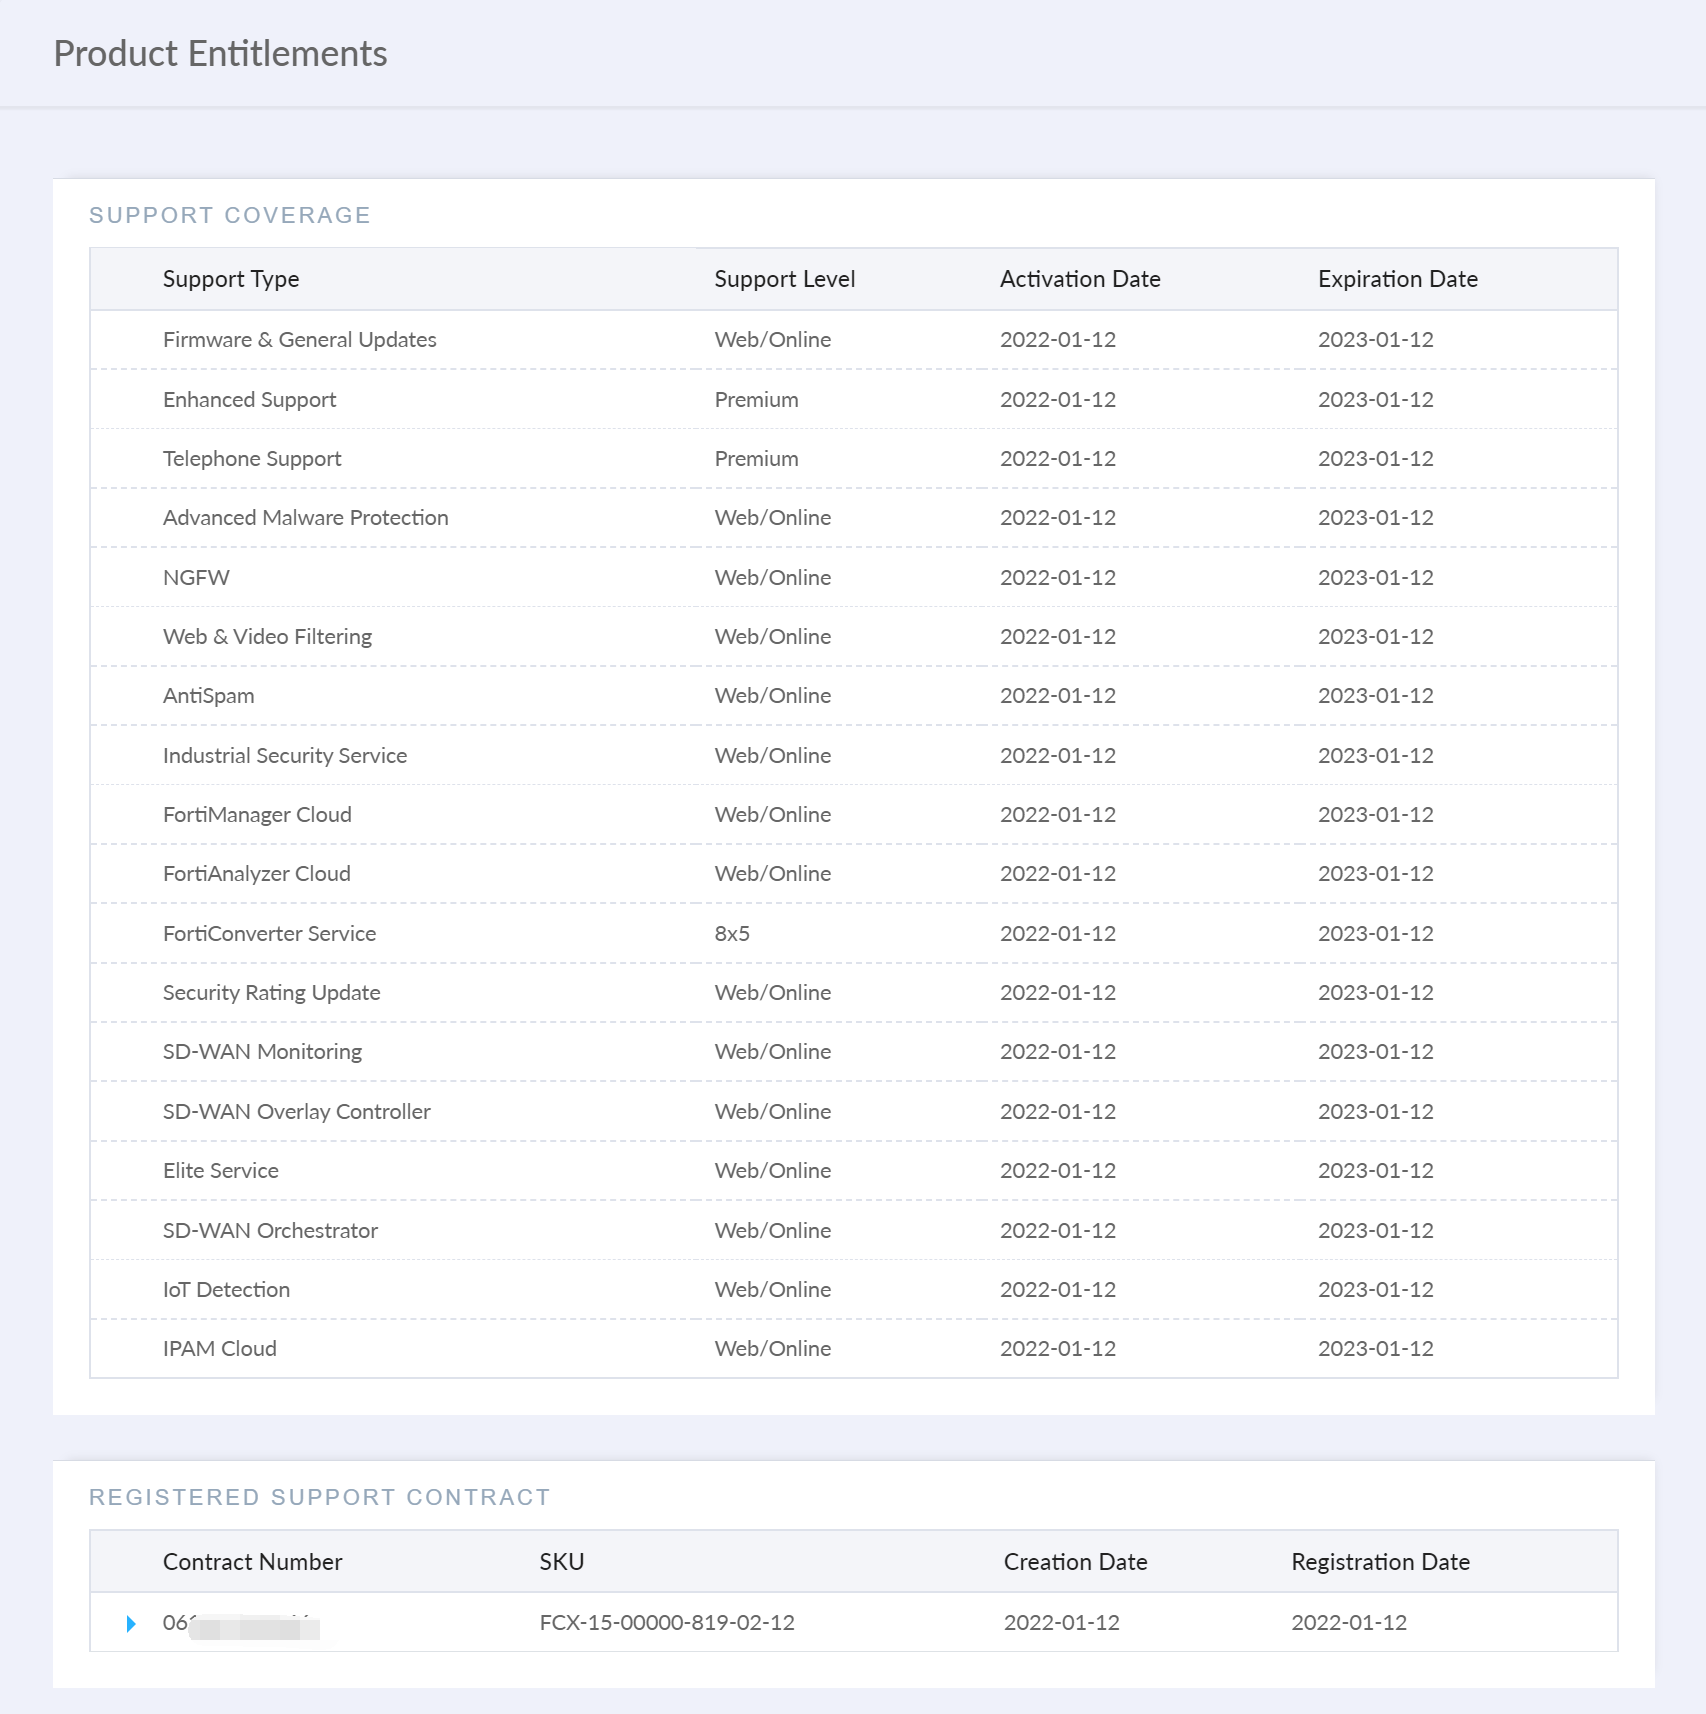Select the Enhanced Support entry
1706x1714 pixels.
(249, 400)
